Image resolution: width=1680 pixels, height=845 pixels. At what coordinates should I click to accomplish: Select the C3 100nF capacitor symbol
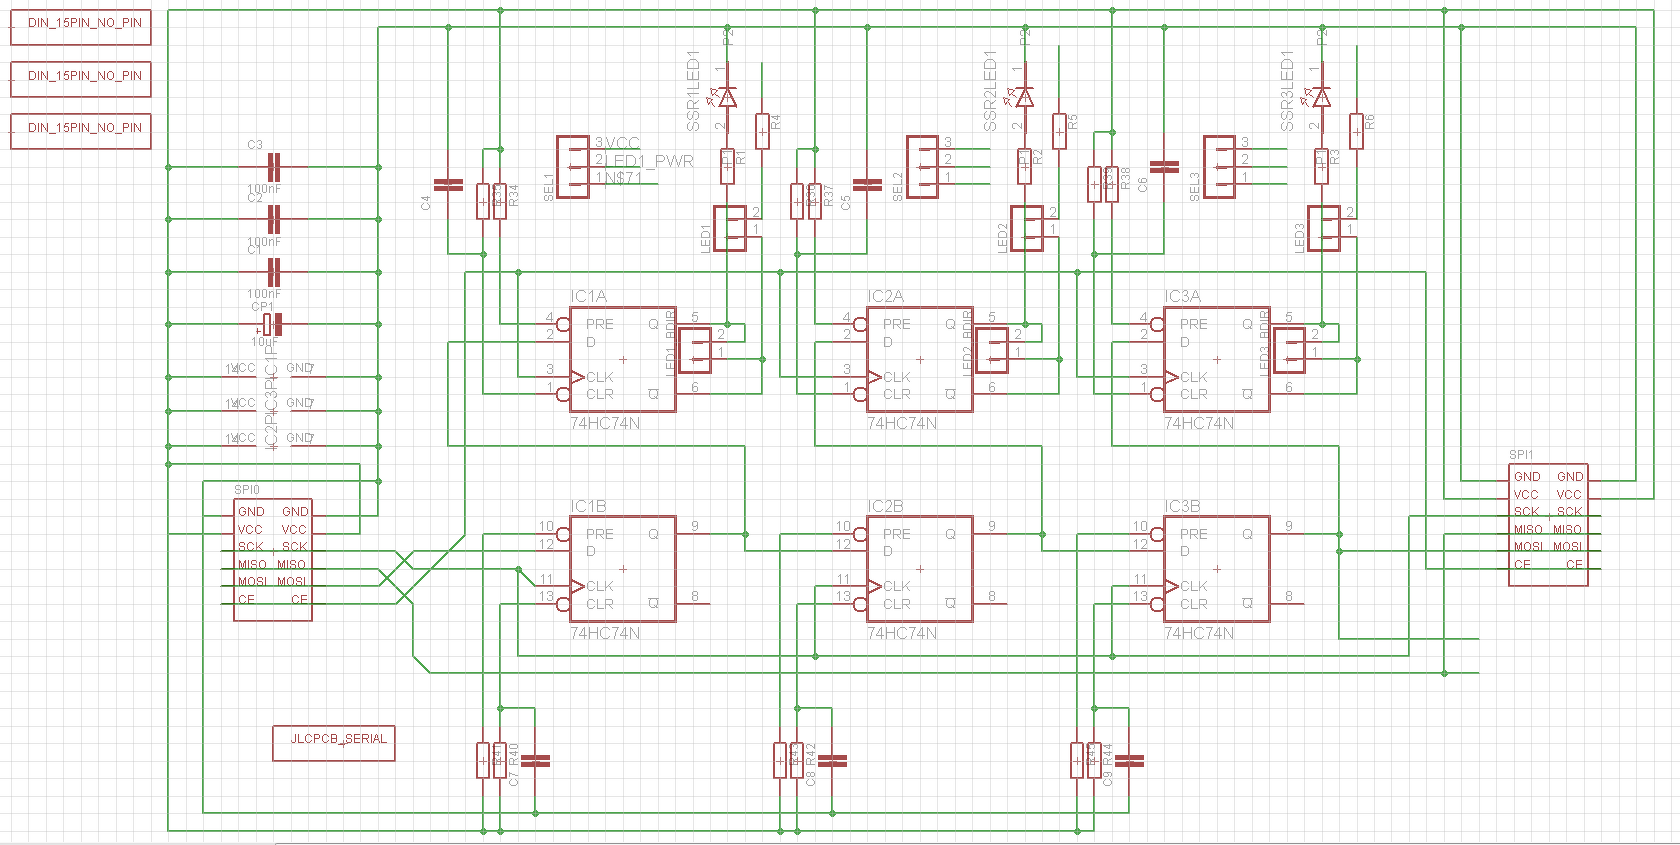(x=274, y=167)
